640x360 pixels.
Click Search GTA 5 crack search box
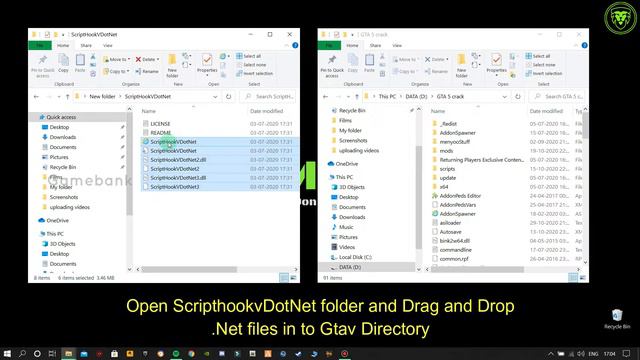(557, 97)
